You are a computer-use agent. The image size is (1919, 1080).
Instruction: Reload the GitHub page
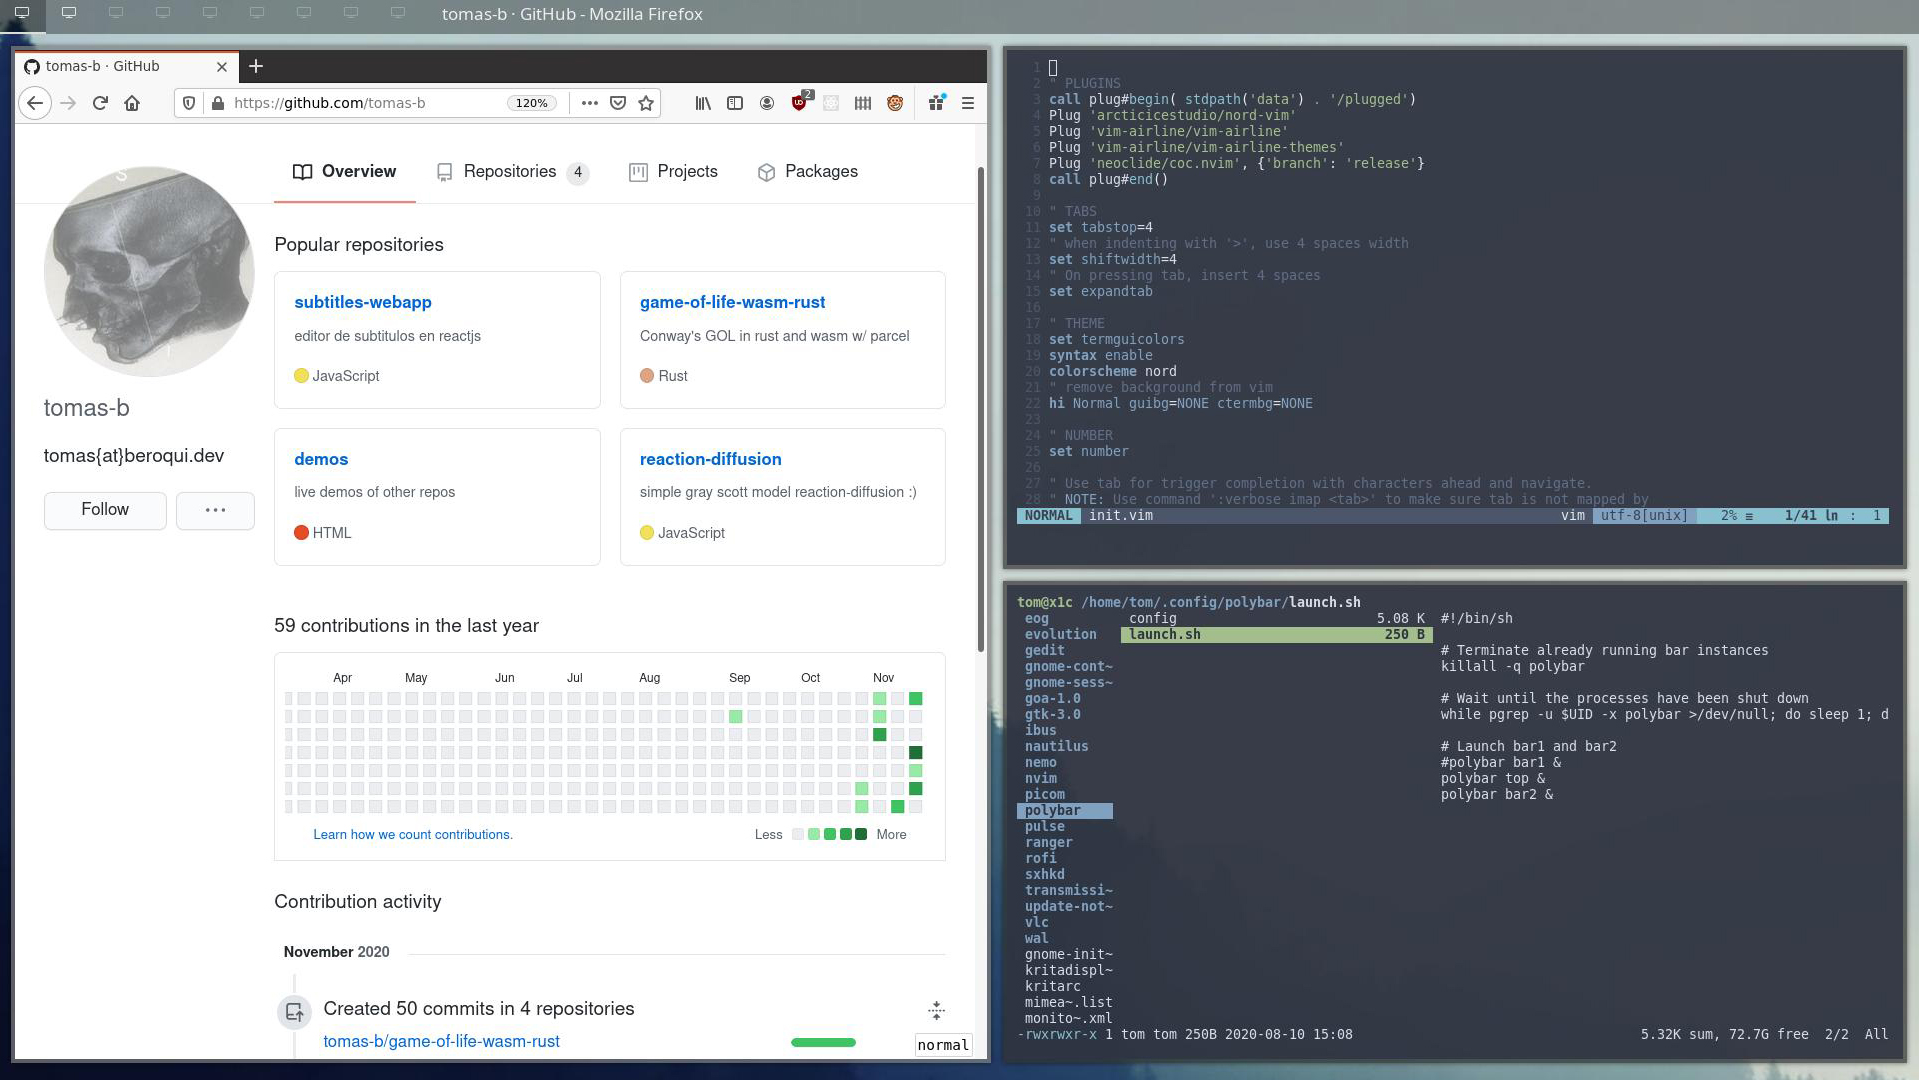tap(100, 103)
